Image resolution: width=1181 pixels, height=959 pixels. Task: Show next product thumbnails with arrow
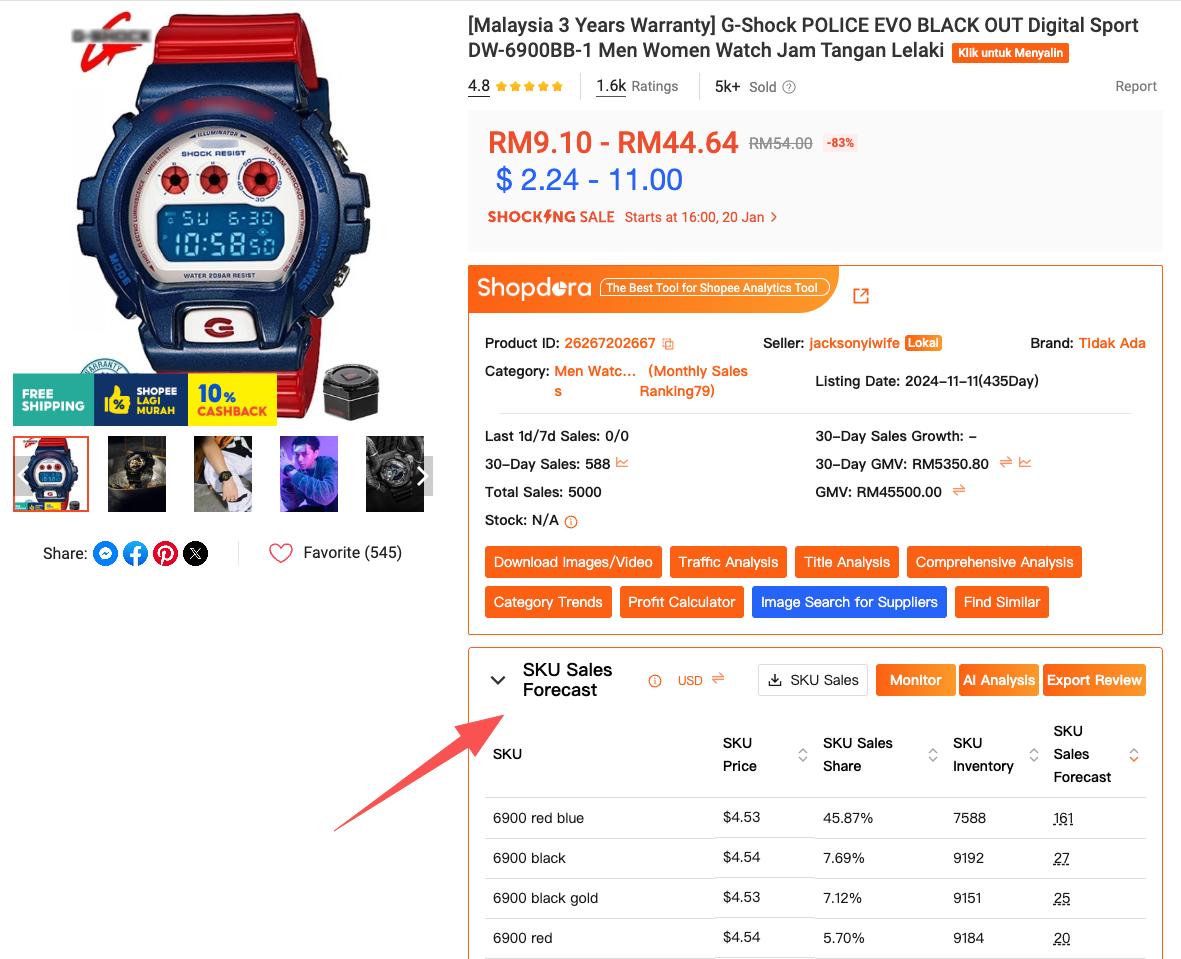click(423, 475)
